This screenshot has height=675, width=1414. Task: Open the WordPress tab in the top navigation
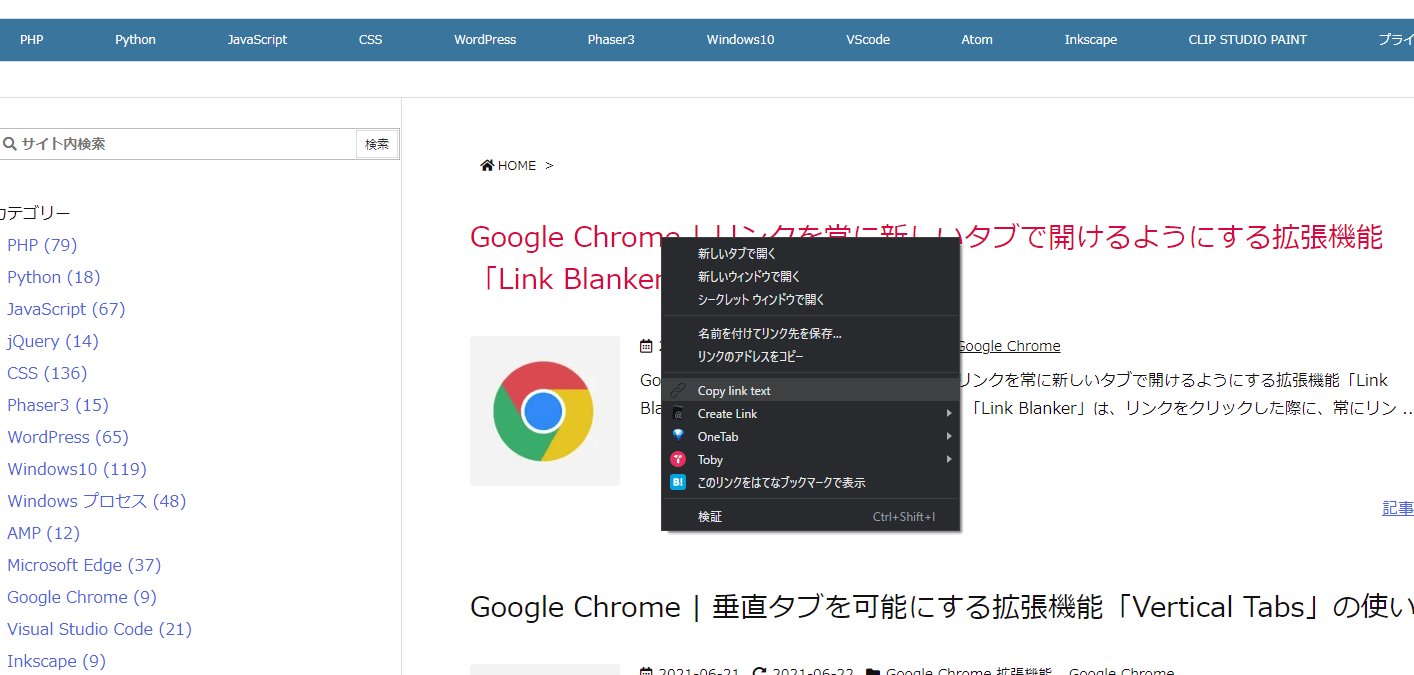(485, 39)
